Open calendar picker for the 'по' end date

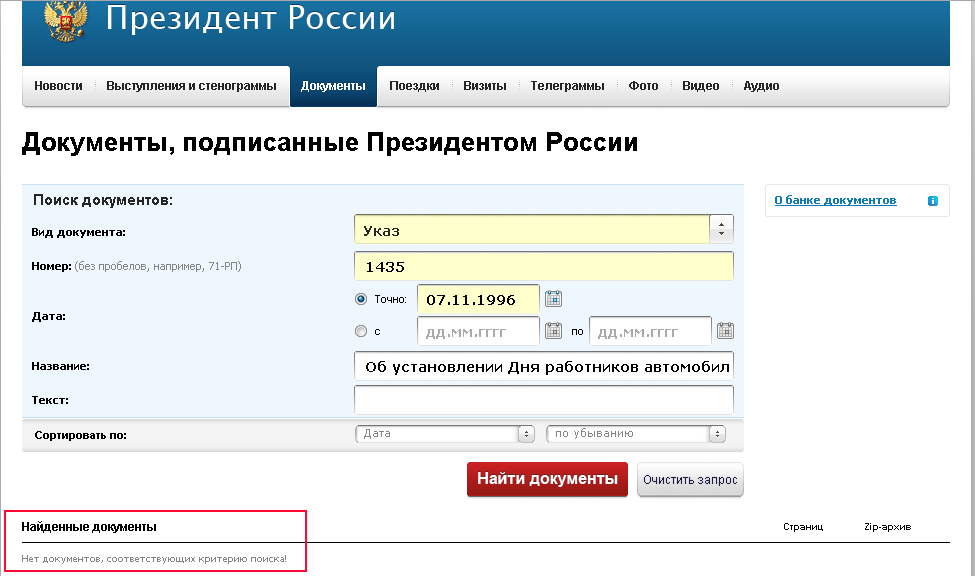(725, 331)
